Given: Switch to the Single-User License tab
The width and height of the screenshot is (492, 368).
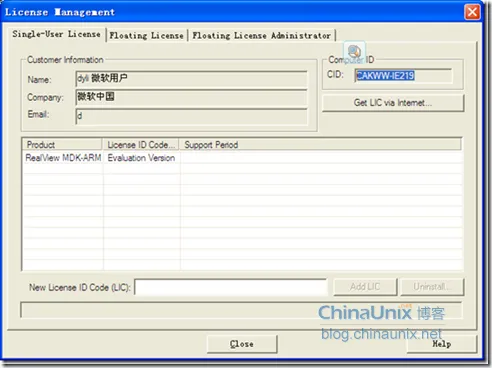Looking at the screenshot, I should [x=56, y=34].
